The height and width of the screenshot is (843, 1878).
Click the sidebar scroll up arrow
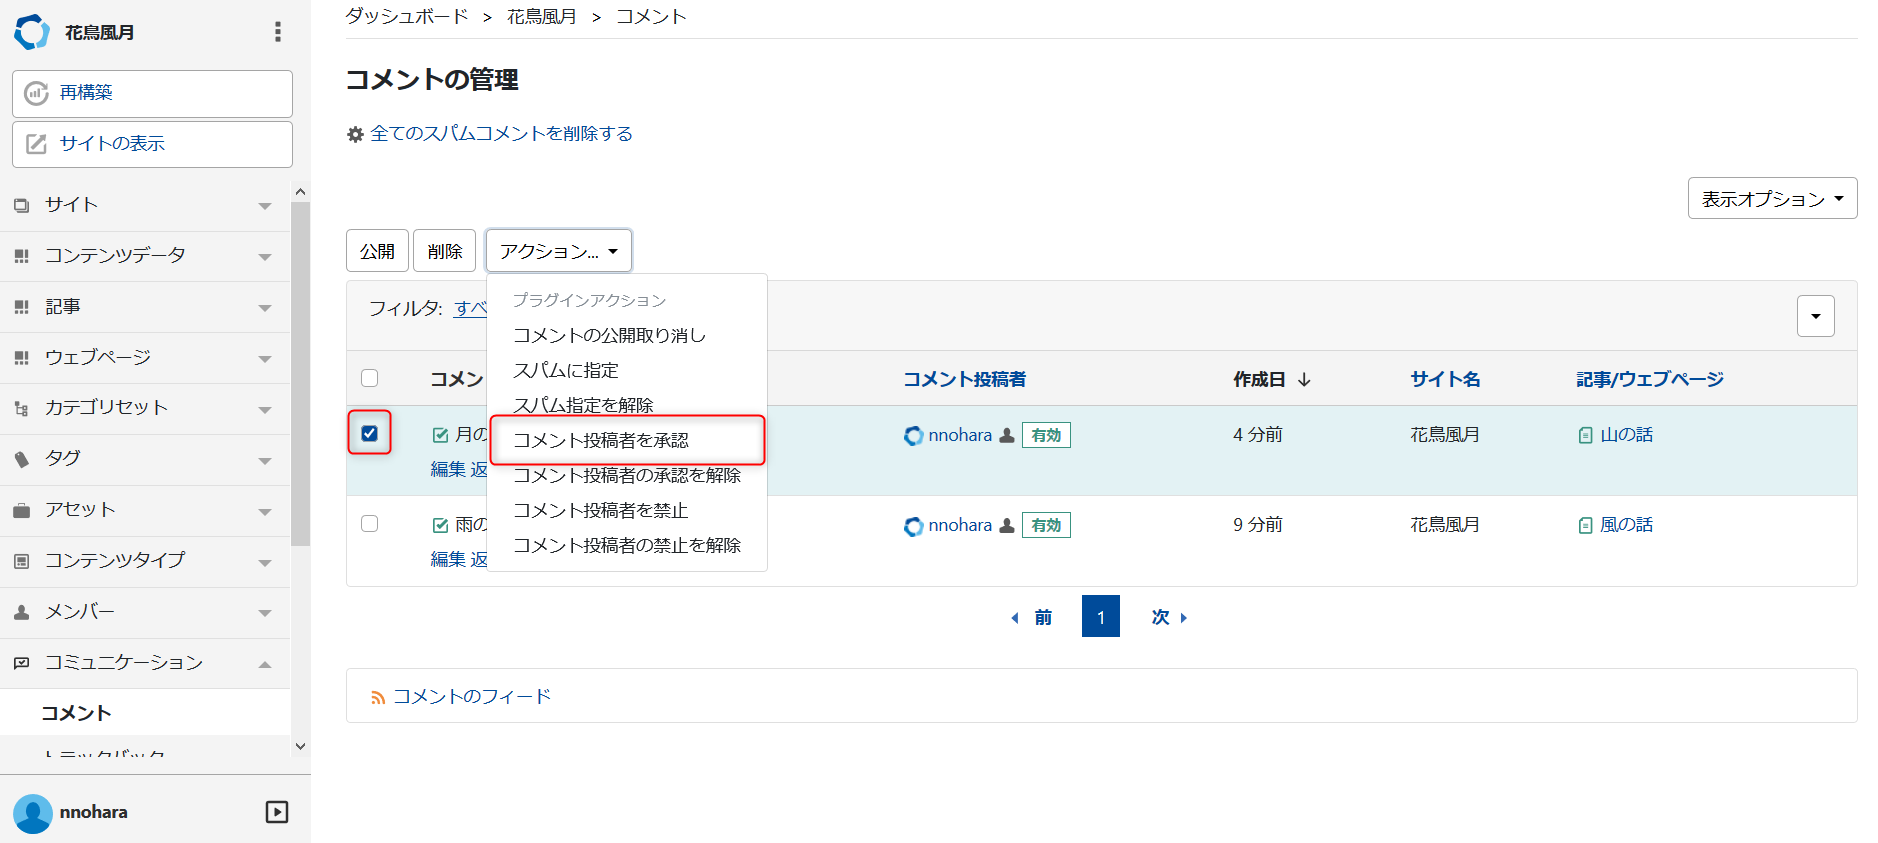(300, 191)
